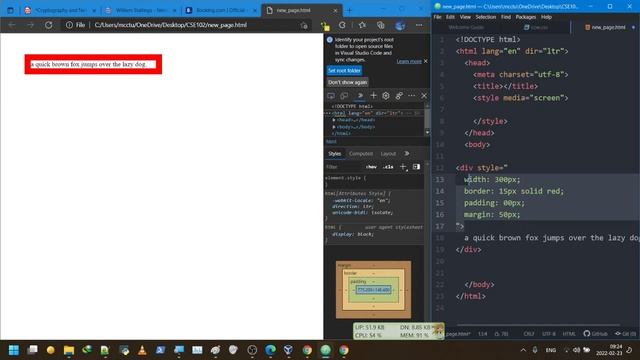Click the DevTools feedback icon
The width and height of the screenshot is (640, 360).
pos(399,96)
